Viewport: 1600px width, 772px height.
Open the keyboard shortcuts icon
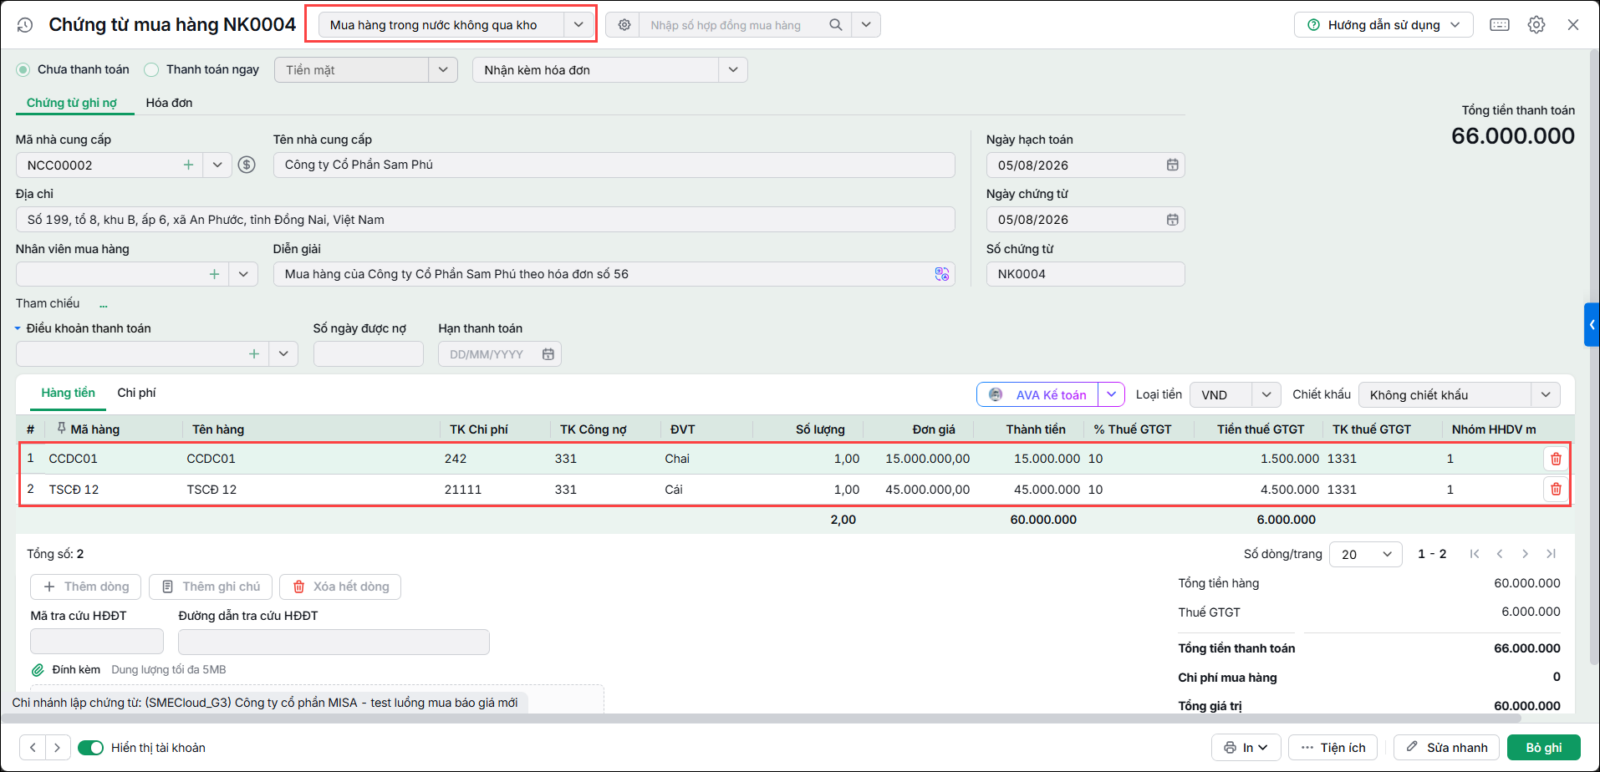1499,25
